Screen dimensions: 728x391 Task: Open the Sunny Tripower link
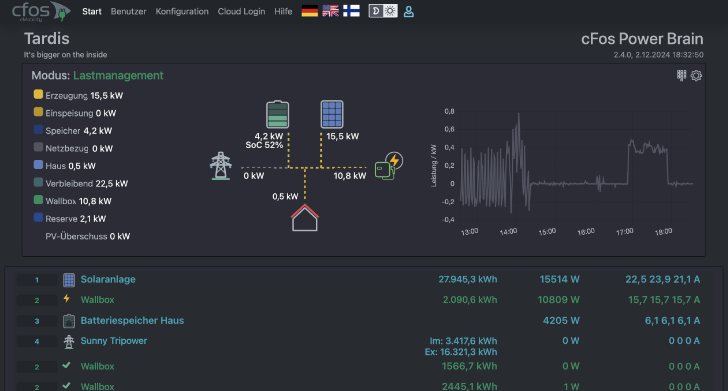(x=114, y=341)
